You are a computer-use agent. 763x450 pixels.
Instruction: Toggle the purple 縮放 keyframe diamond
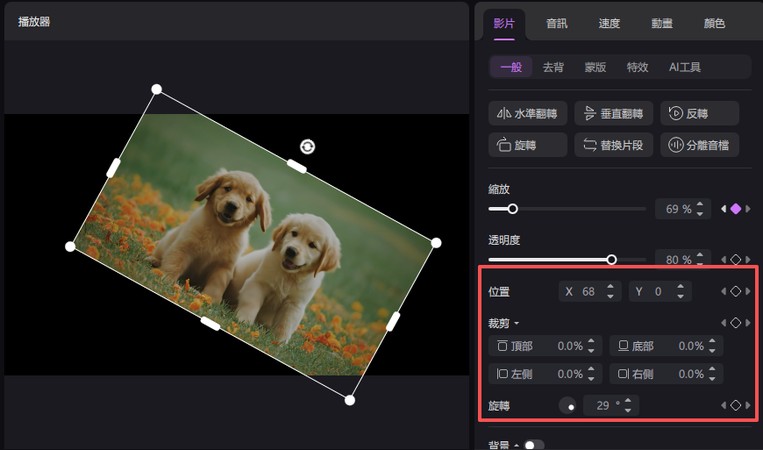pyautogui.click(x=736, y=209)
